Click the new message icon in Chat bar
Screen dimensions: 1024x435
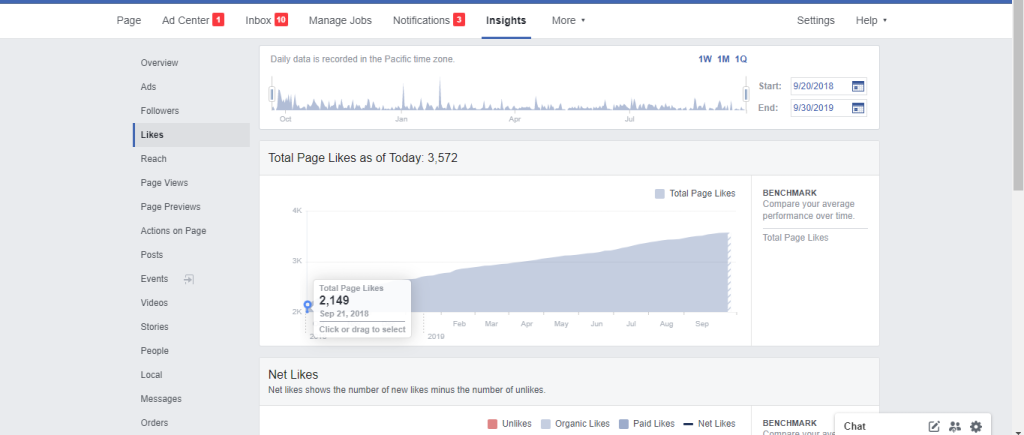pos(934,426)
